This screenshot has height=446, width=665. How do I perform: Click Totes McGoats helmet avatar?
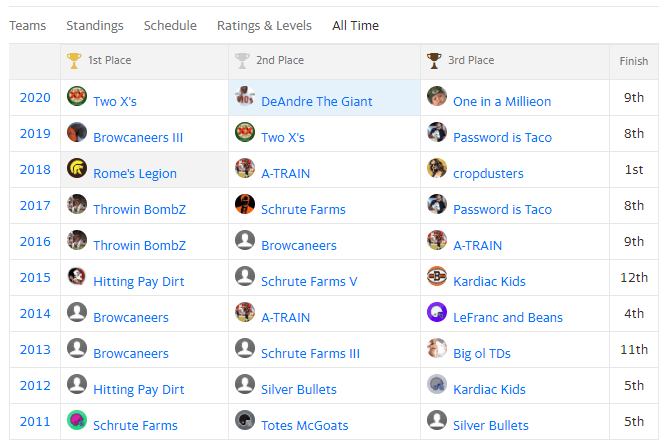[244, 421]
